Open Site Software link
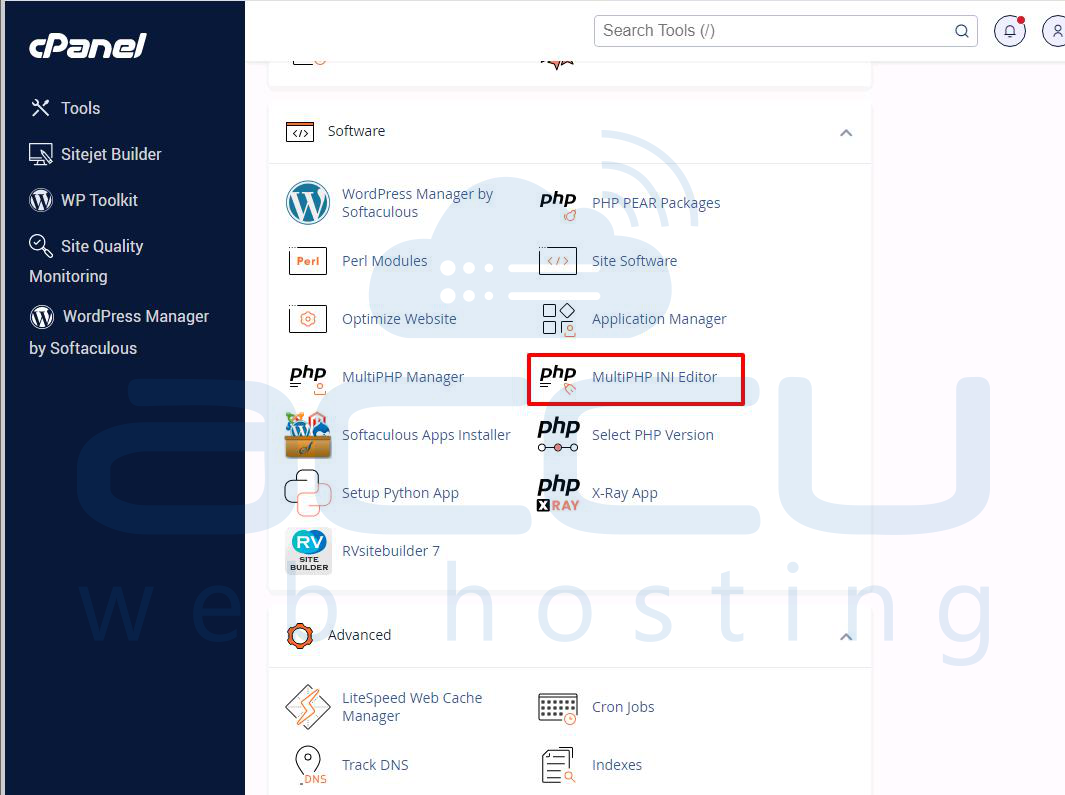This screenshot has height=795, width=1065. (x=634, y=261)
